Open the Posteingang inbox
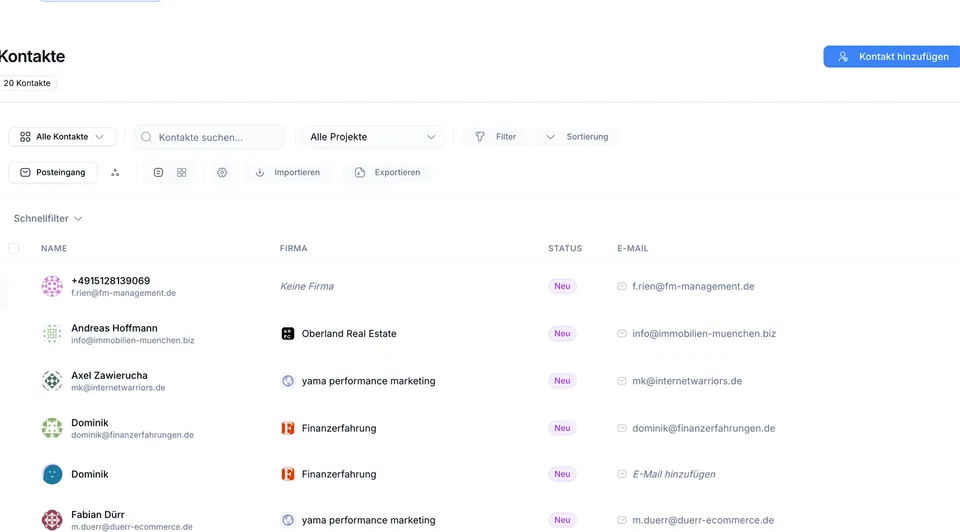This screenshot has height=532, width=960. [x=53, y=172]
